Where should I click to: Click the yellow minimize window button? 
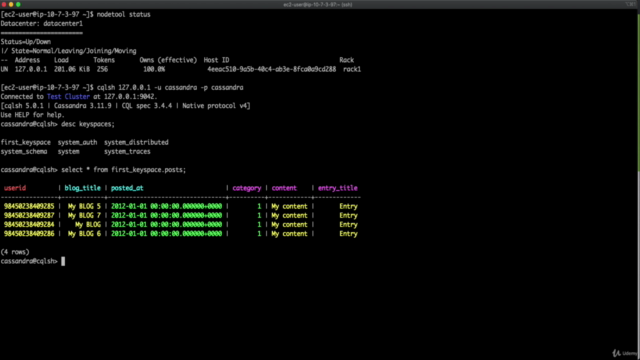pyautogui.click(x=11, y=4)
